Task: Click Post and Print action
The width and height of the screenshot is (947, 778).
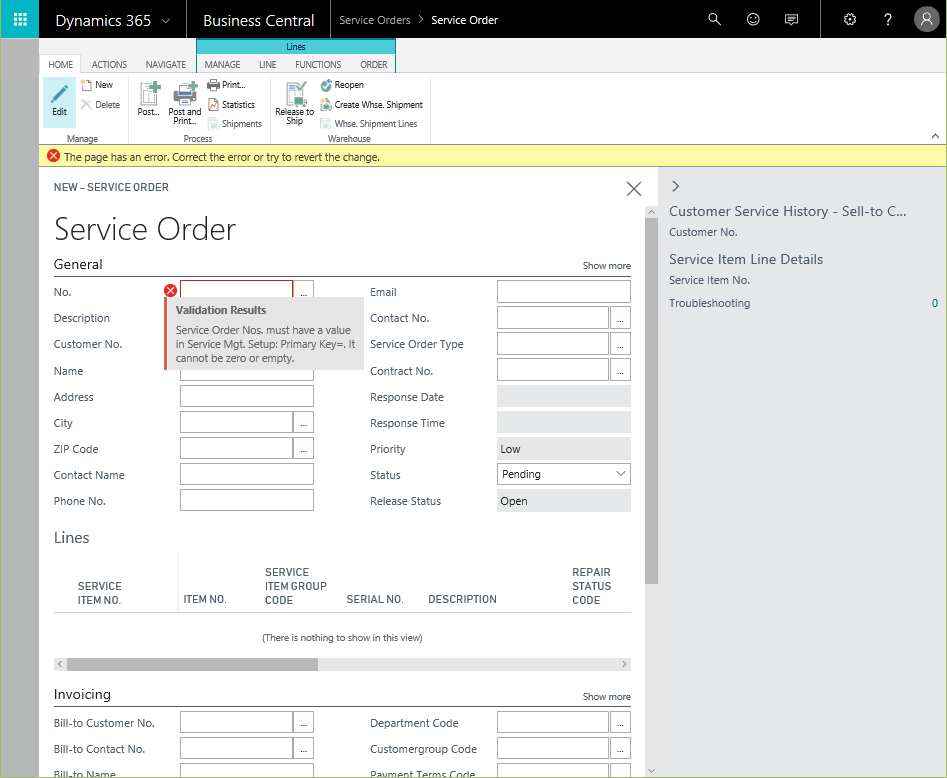Action: 185,103
